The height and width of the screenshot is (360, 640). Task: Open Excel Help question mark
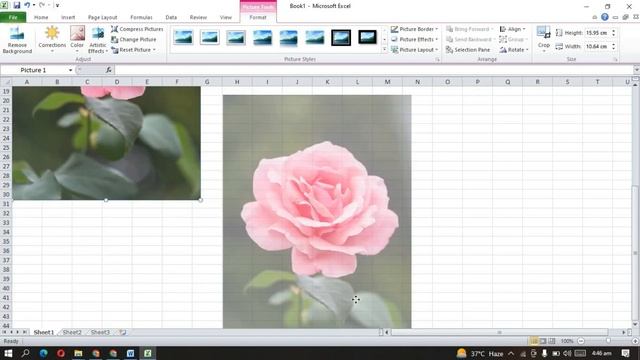click(x=604, y=17)
